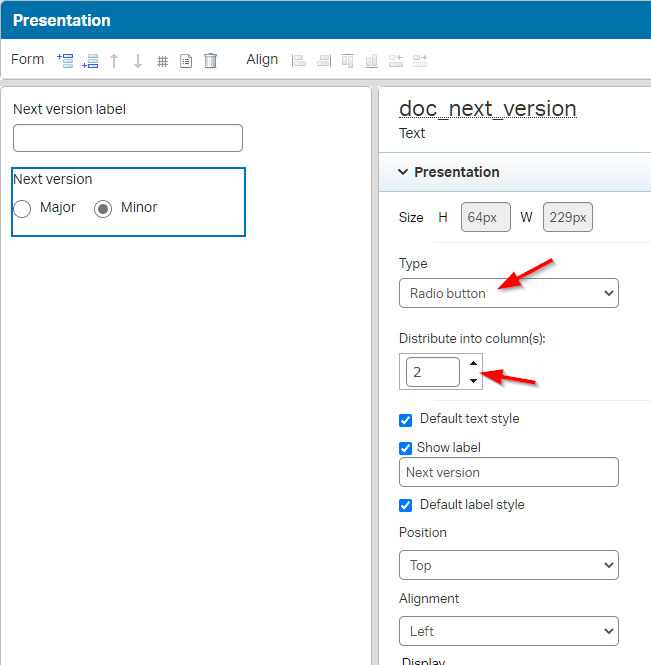Select the Major radio button

(x=22, y=208)
